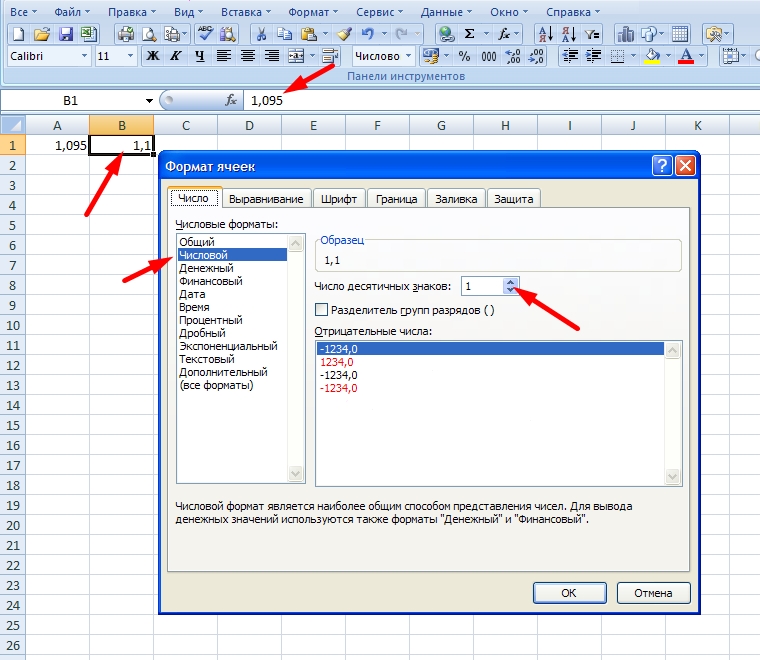Open the font size 11 dropdown
The height and width of the screenshot is (660, 760).
click(x=130, y=56)
